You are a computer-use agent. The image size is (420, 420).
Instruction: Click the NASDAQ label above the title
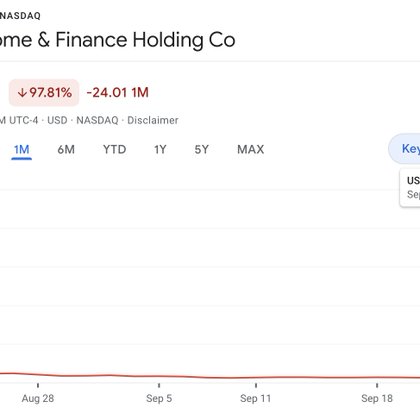[20, 16]
